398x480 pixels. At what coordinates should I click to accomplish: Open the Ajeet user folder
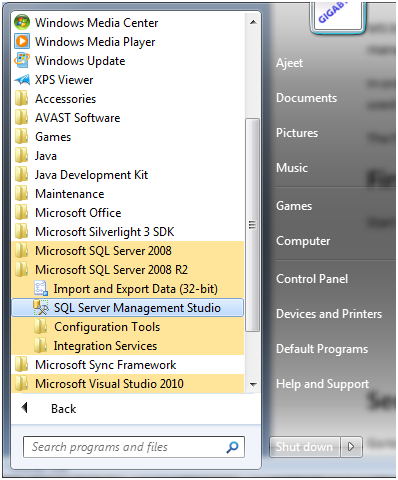click(x=289, y=63)
